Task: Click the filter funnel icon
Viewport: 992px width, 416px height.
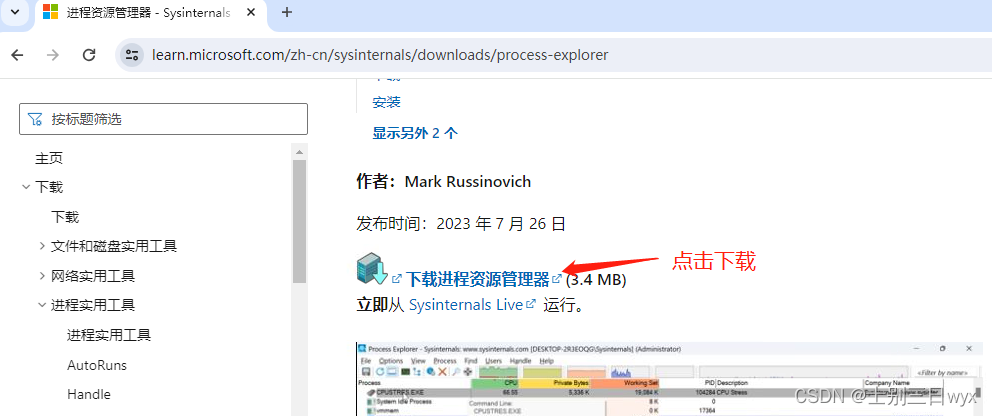Action: pos(35,119)
